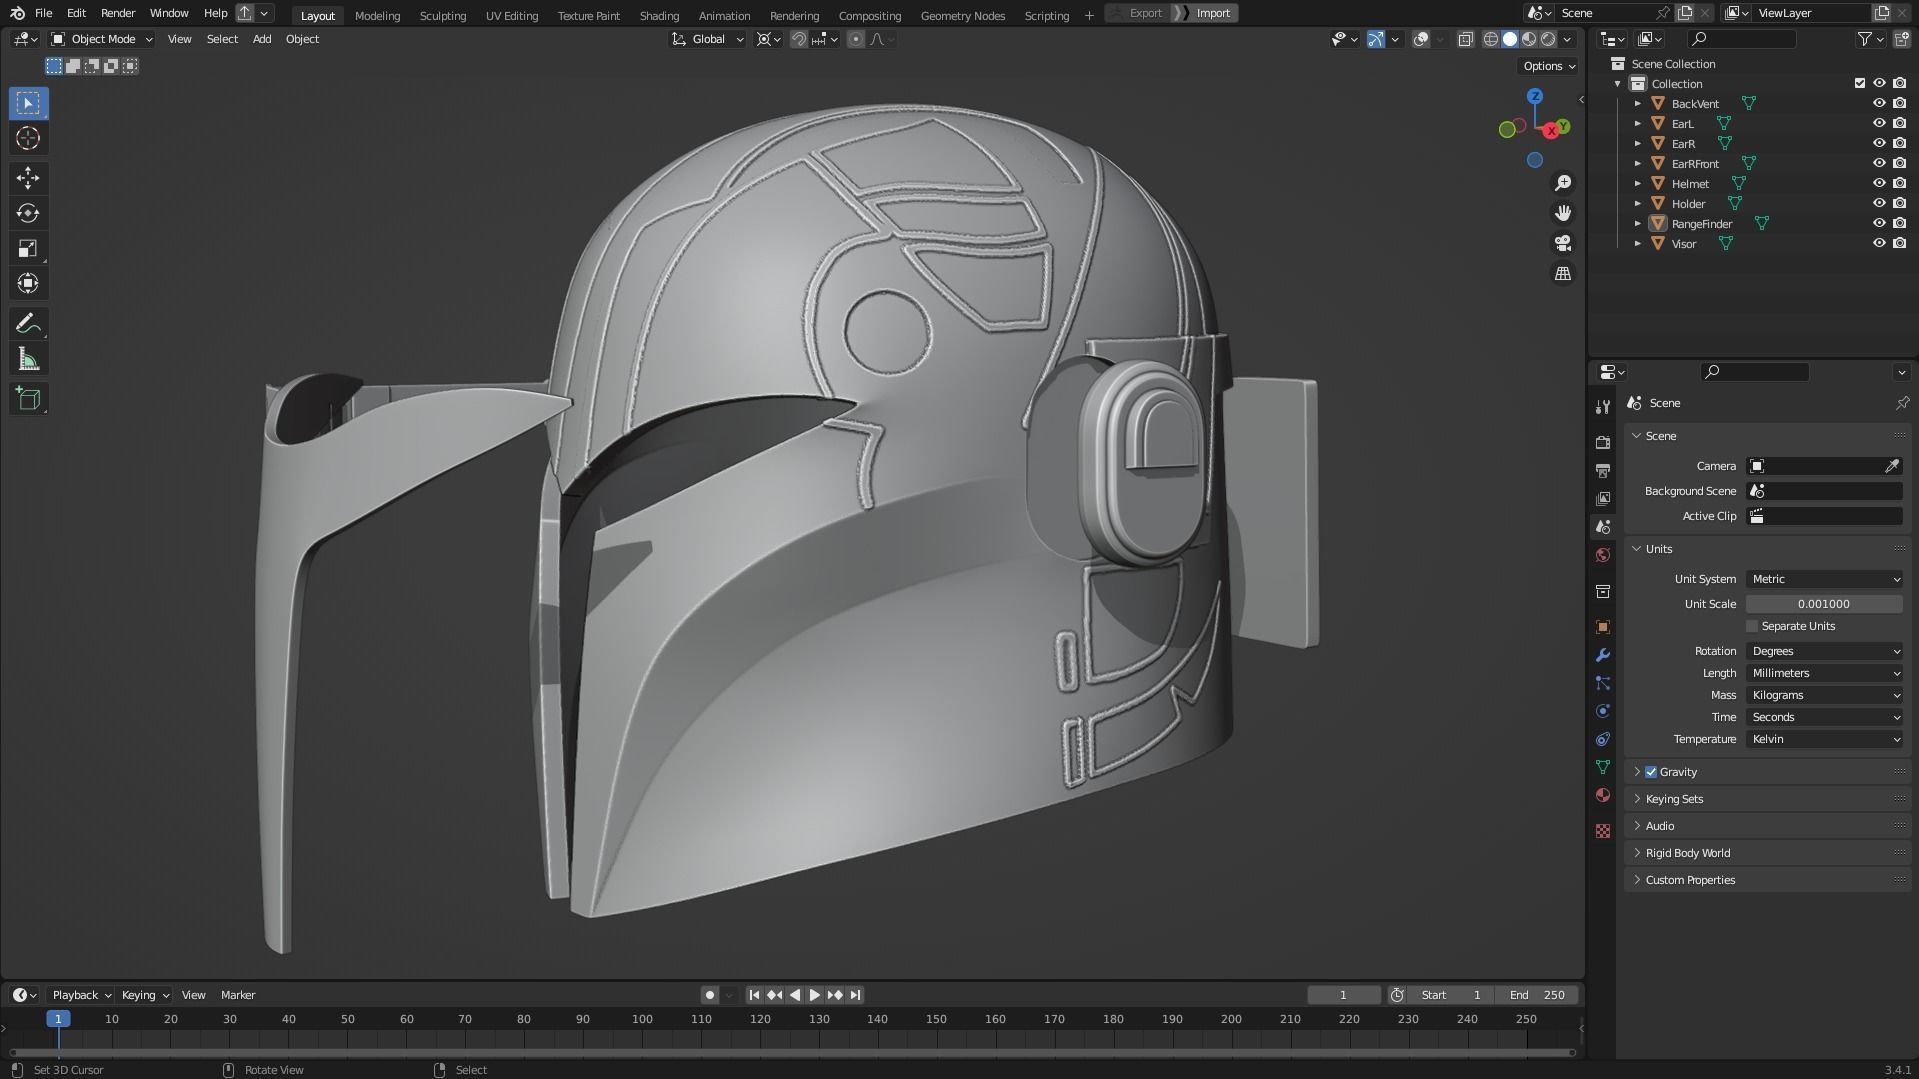Open the Texture properties tab
This screenshot has height=1079, width=1919.
[x=1603, y=831]
